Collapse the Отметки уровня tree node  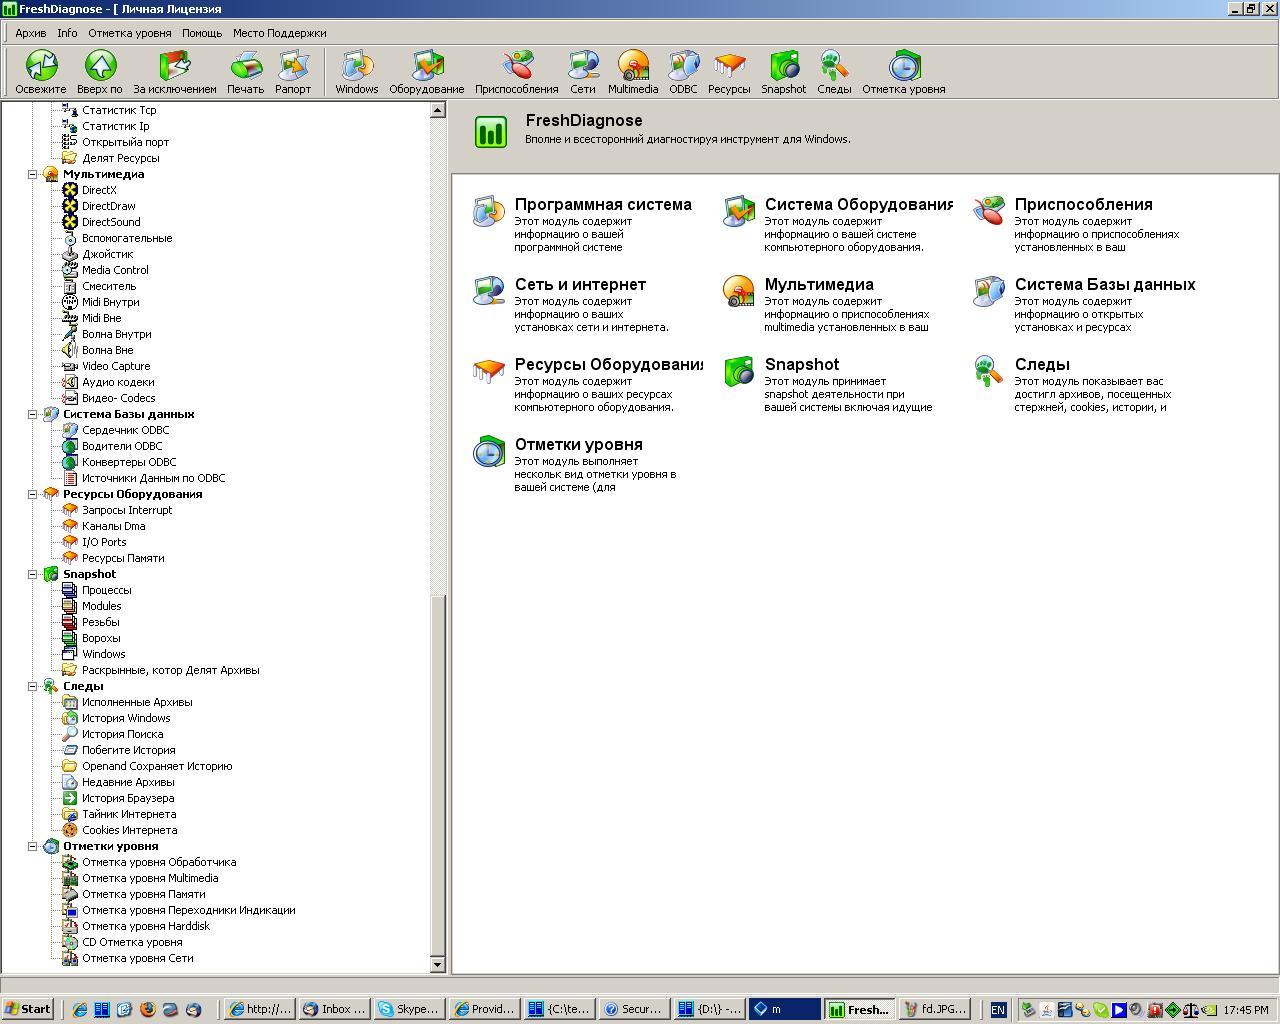32,846
